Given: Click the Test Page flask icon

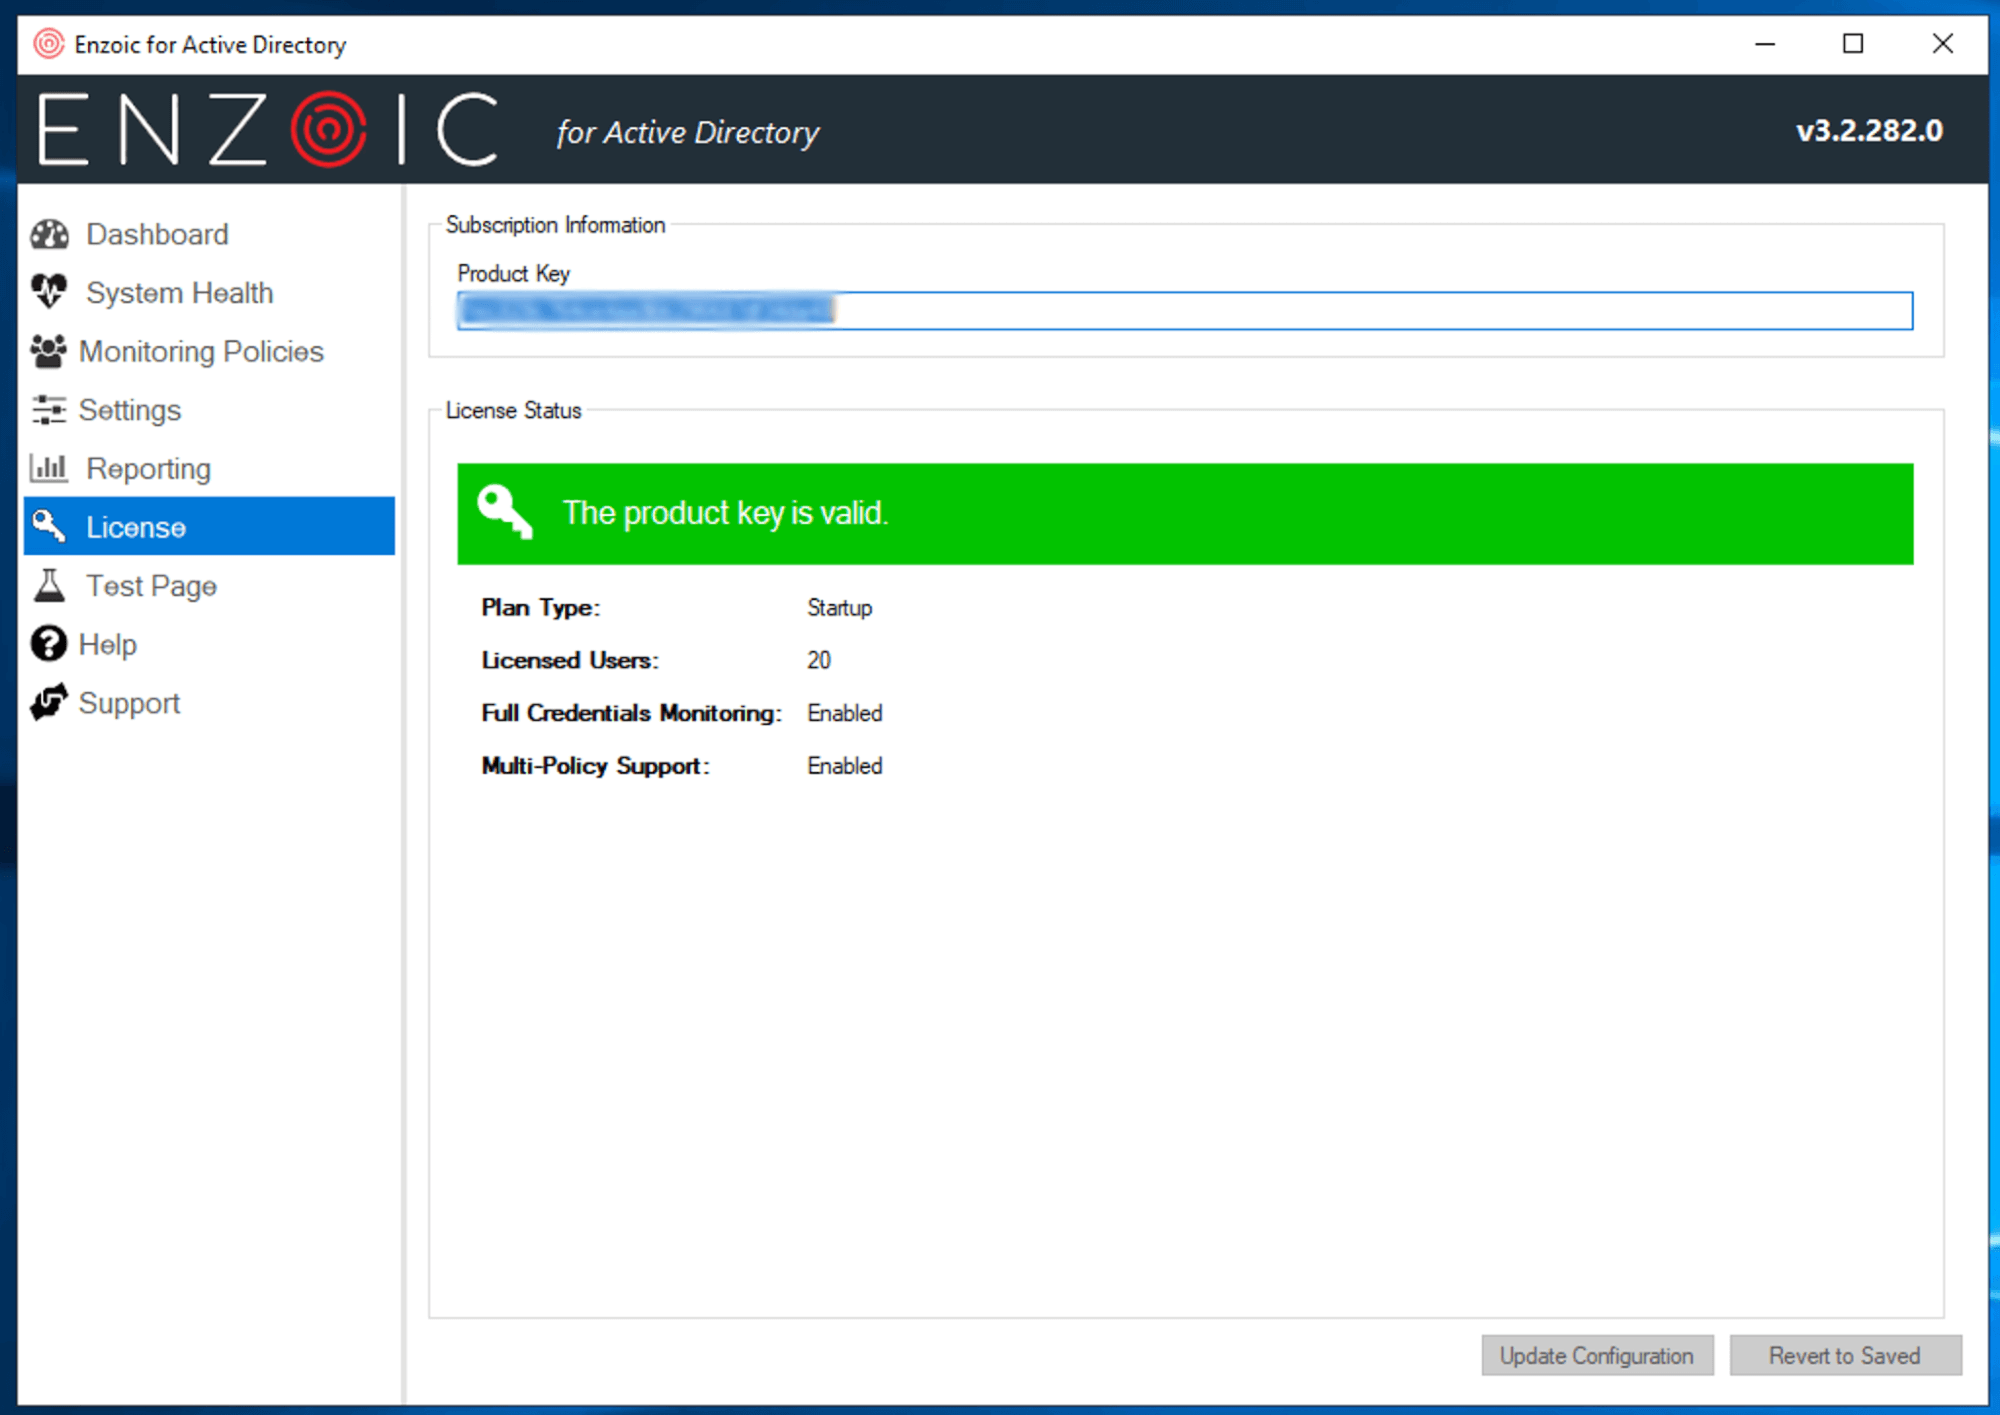Looking at the screenshot, I should [48, 585].
